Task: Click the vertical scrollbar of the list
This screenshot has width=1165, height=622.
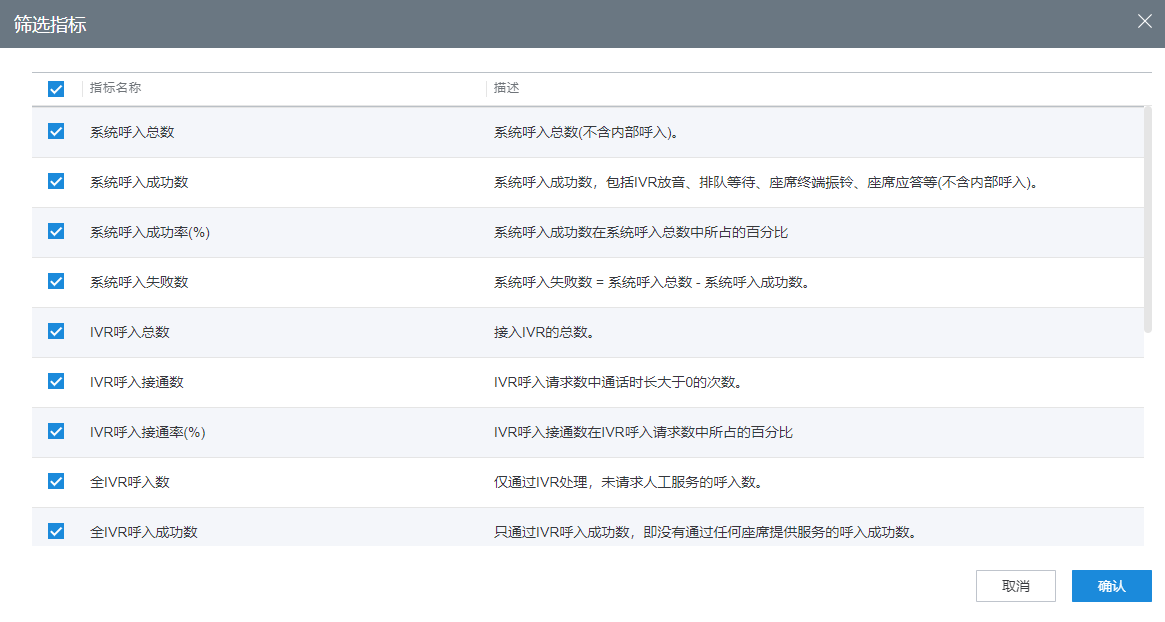Action: point(1147,219)
